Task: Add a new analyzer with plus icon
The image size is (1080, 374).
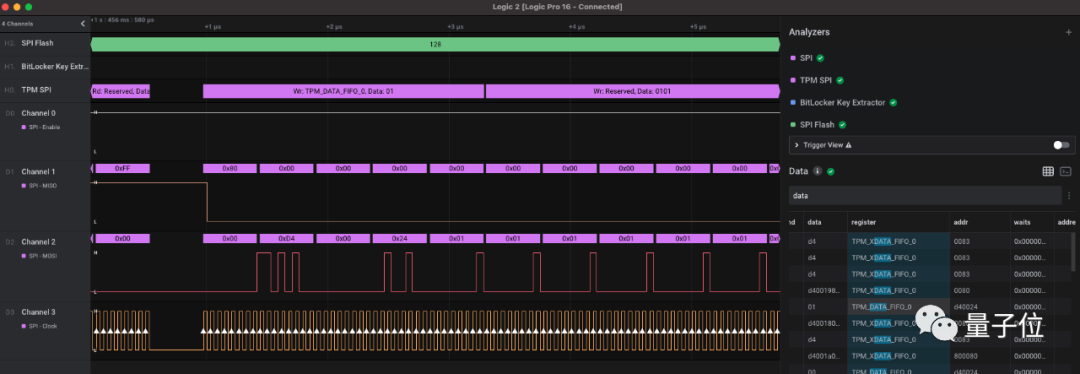Action: pos(1068,32)
